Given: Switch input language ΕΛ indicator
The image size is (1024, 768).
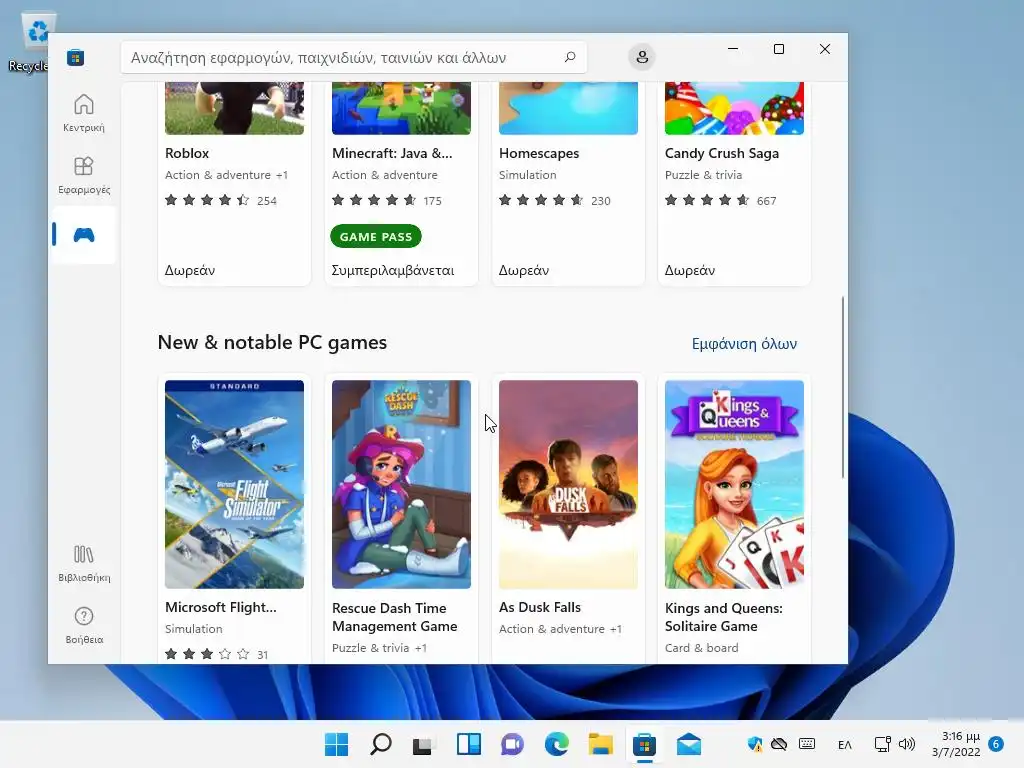Looking at the screenshot, I should click(x=844, y=744).
